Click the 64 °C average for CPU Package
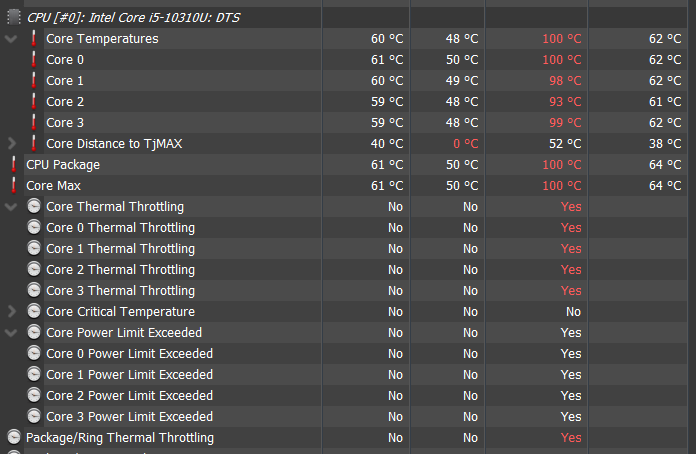This screenshot has width=696, height=454. [x=665, y=165]
